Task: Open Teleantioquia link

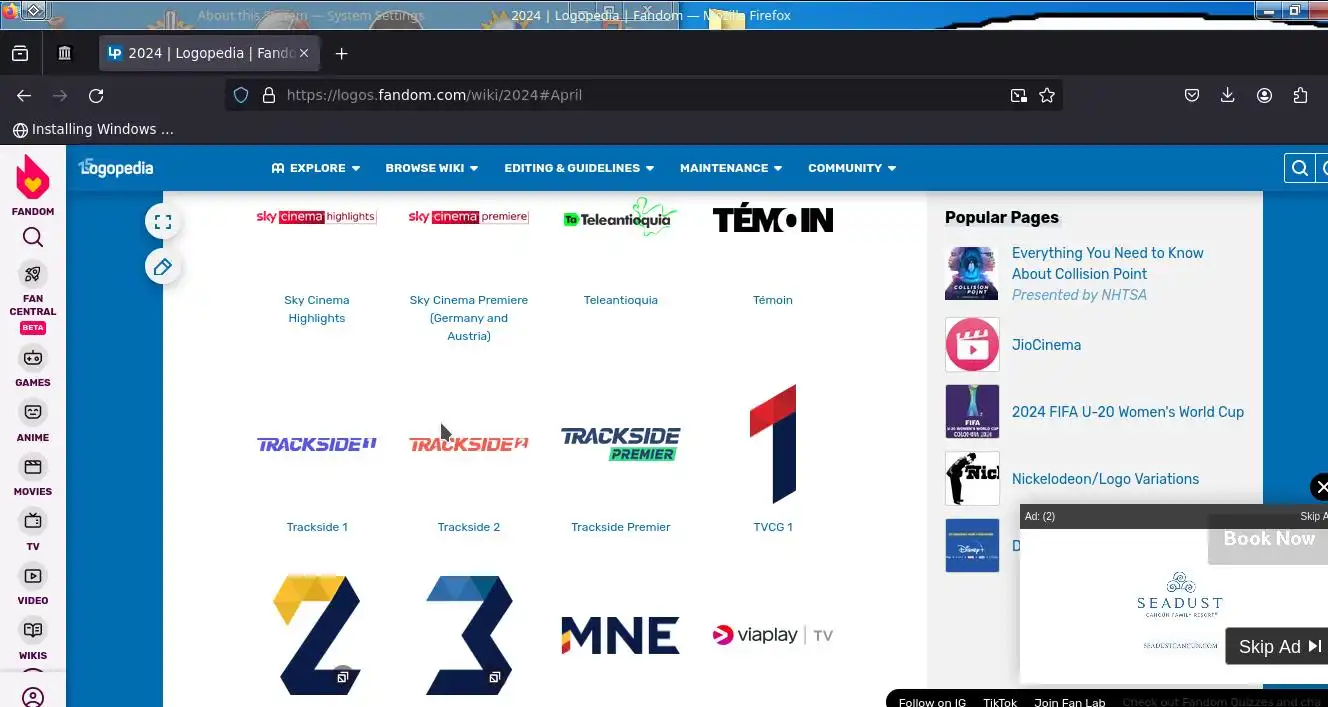Action: (x=621, y=300)
